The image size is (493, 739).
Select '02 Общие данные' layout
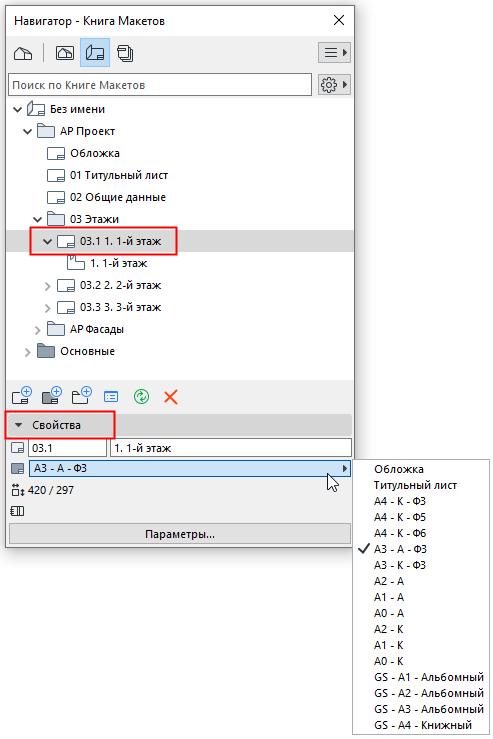[x=118, y=197]
